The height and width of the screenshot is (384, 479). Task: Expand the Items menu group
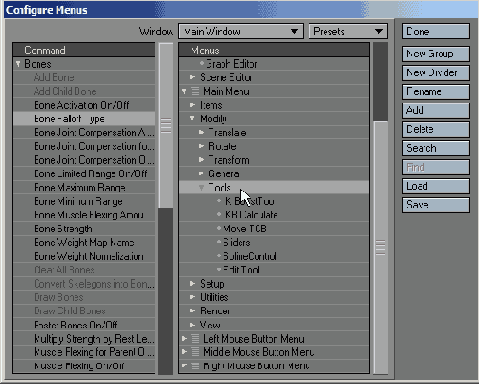pos(192,105)
